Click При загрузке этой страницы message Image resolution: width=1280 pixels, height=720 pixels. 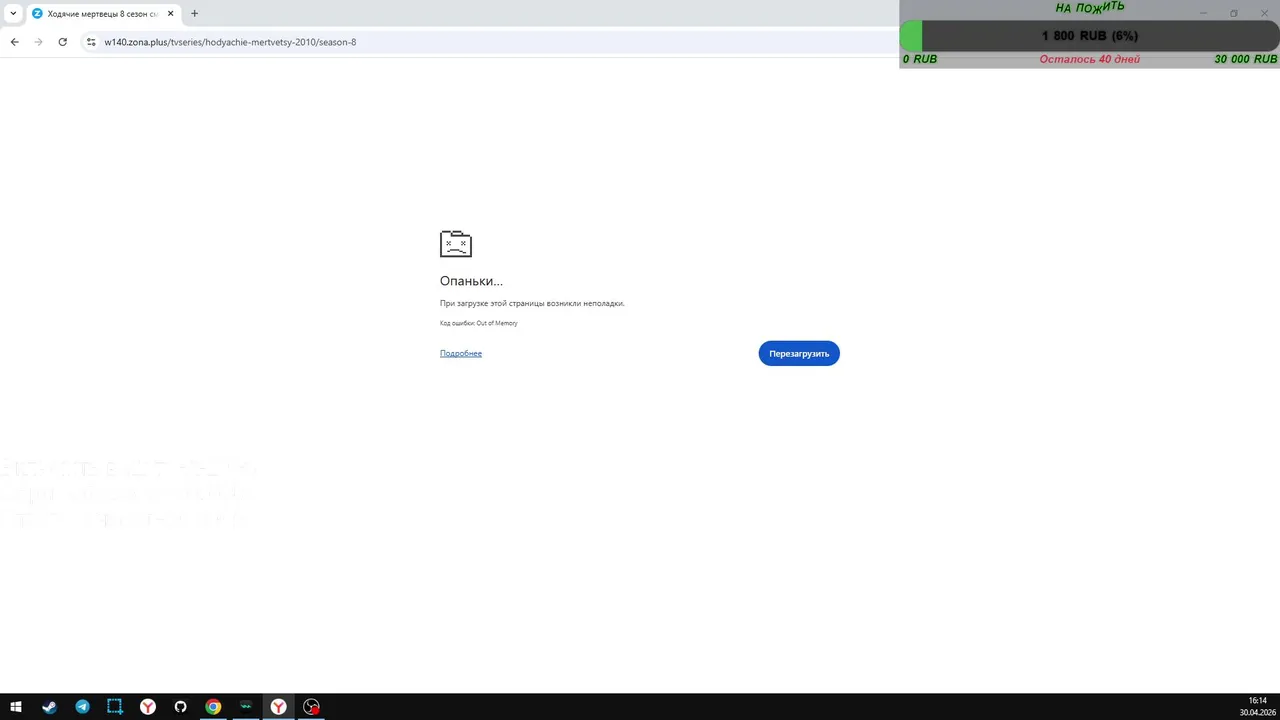pyautogui.click(x=532, y=303)
